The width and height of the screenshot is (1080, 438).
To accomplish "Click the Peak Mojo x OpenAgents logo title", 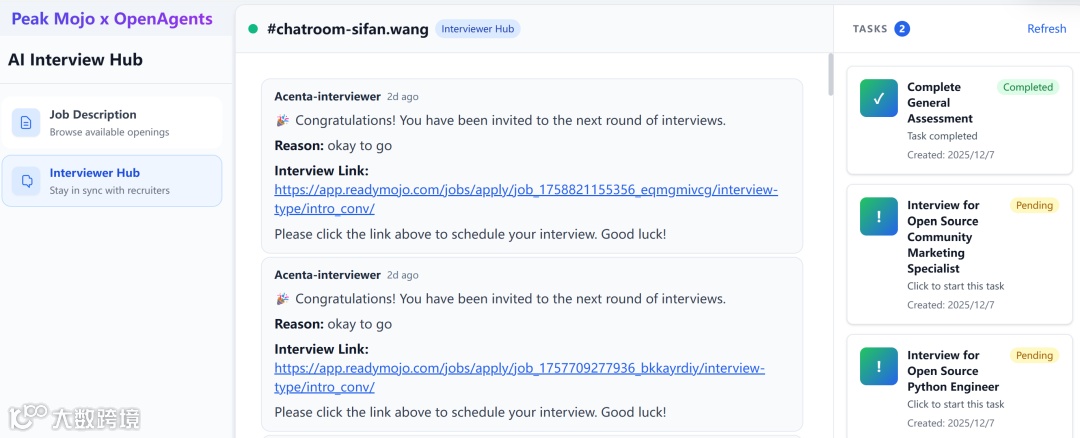I will [x=112, y=19].
